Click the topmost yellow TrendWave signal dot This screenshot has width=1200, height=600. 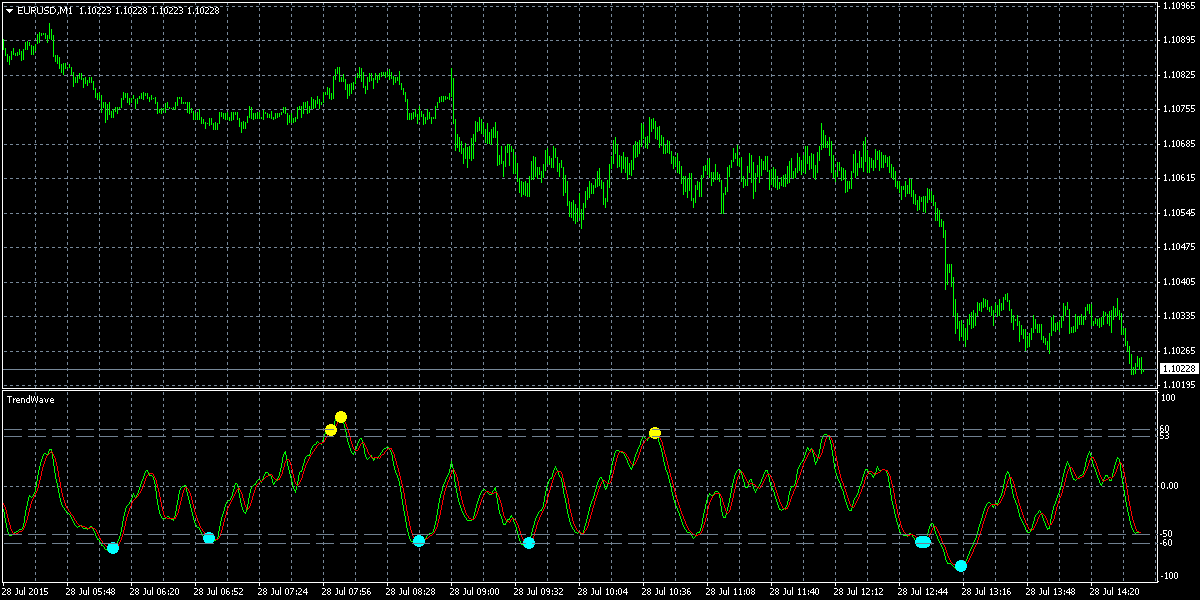[x=341, y=416]
